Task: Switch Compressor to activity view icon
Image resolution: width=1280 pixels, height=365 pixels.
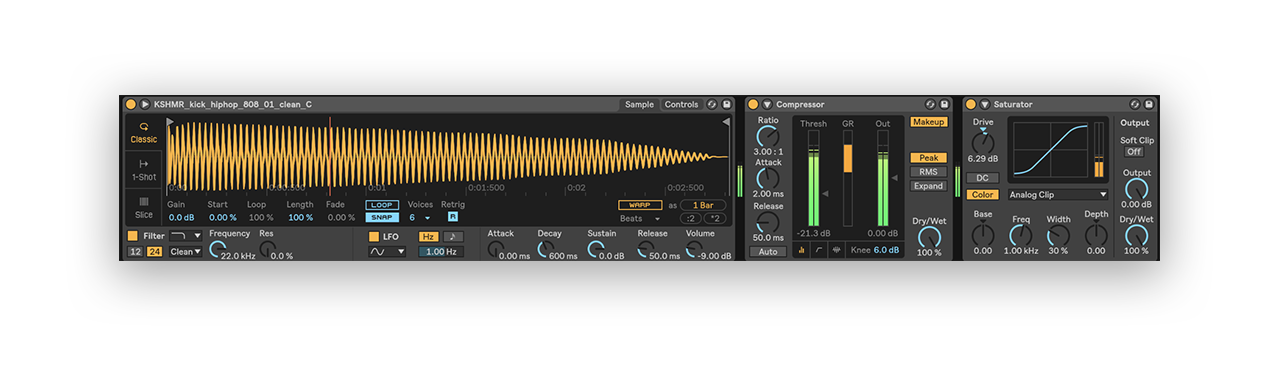Action: click(836, 250)
